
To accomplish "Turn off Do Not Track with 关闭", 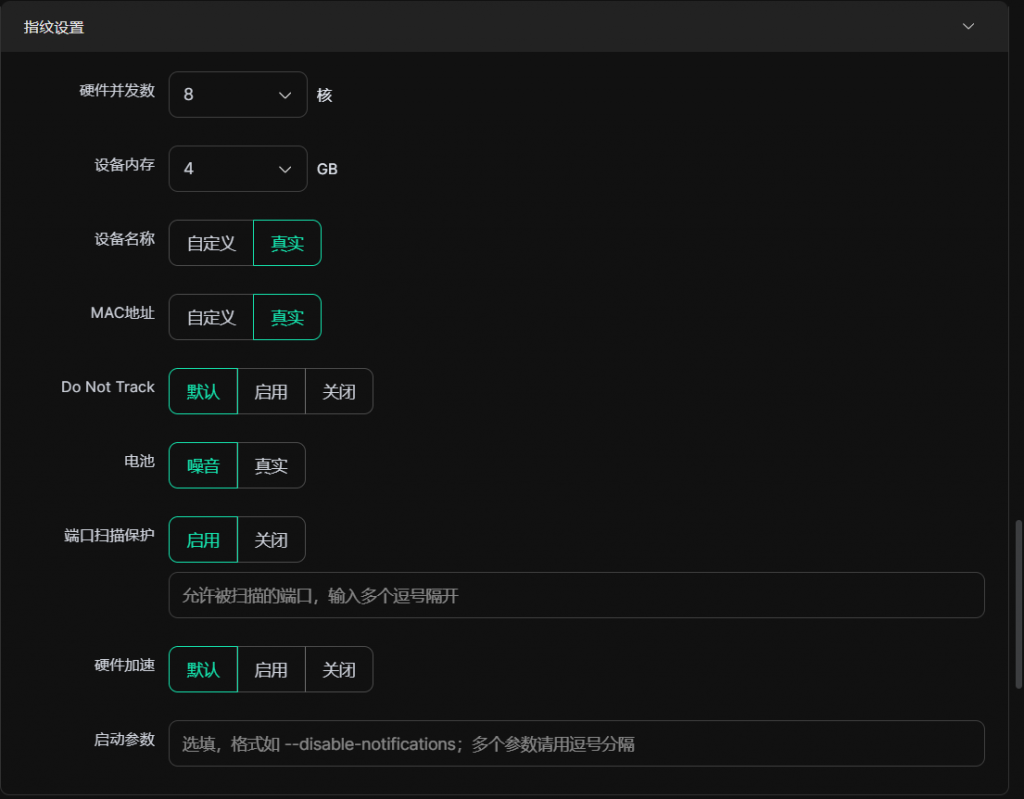I will 339,391.
